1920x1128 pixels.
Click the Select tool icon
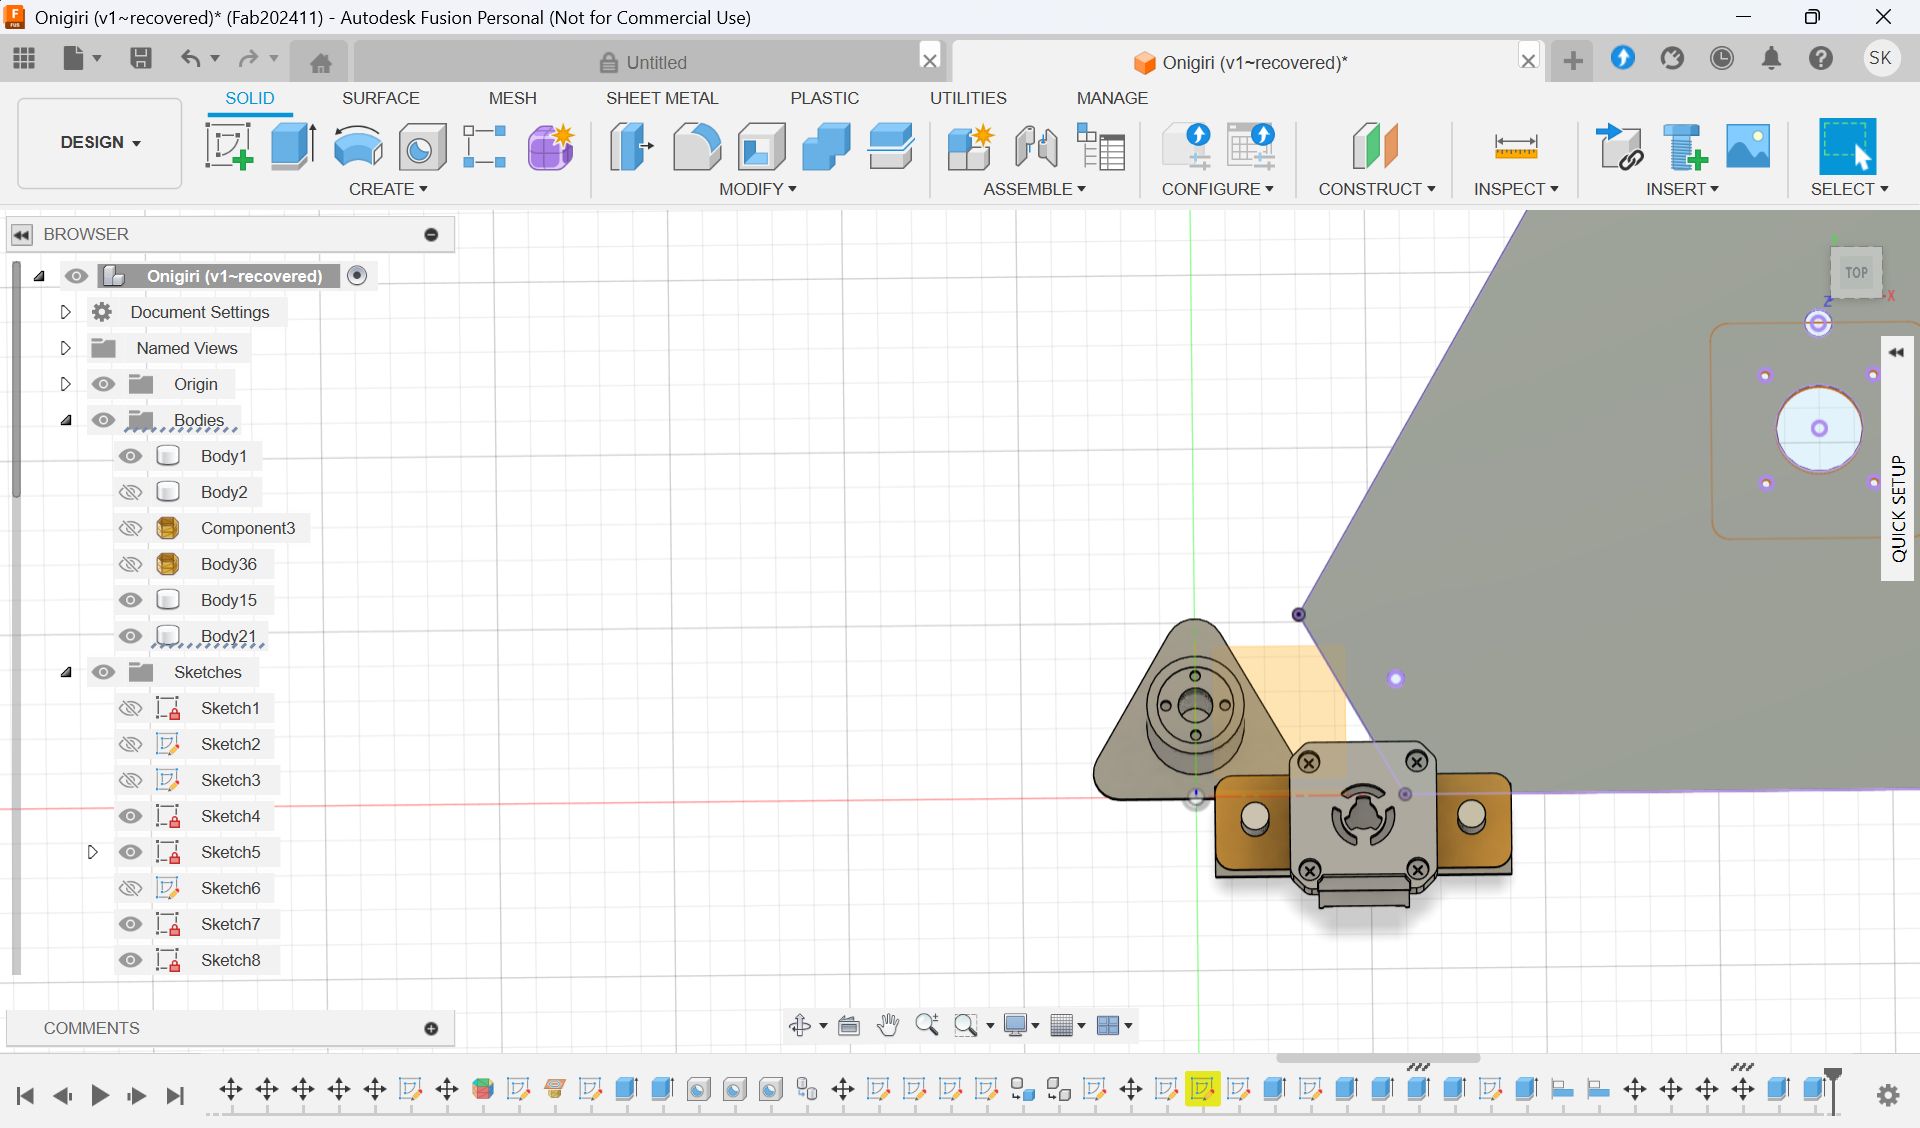(1846, 146)
